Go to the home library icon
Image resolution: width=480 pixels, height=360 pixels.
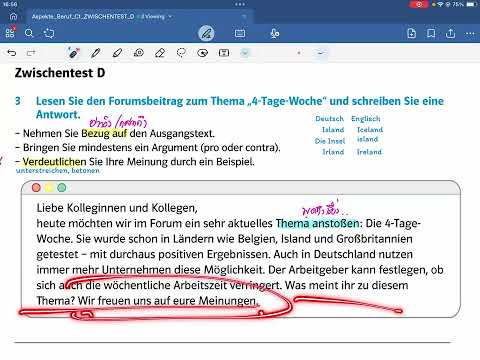point(13,16)
